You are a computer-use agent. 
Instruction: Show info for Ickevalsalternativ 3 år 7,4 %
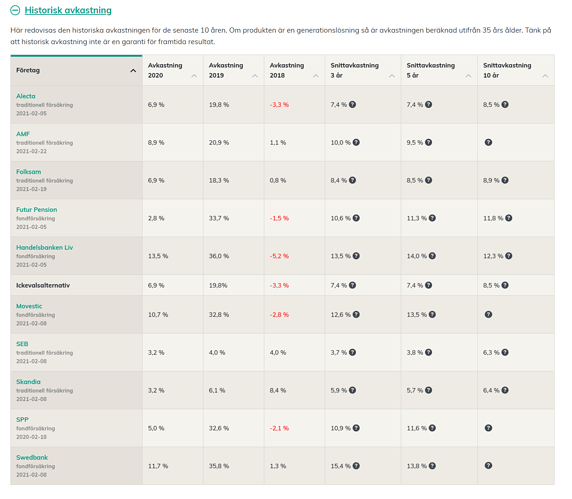[352, 285]
